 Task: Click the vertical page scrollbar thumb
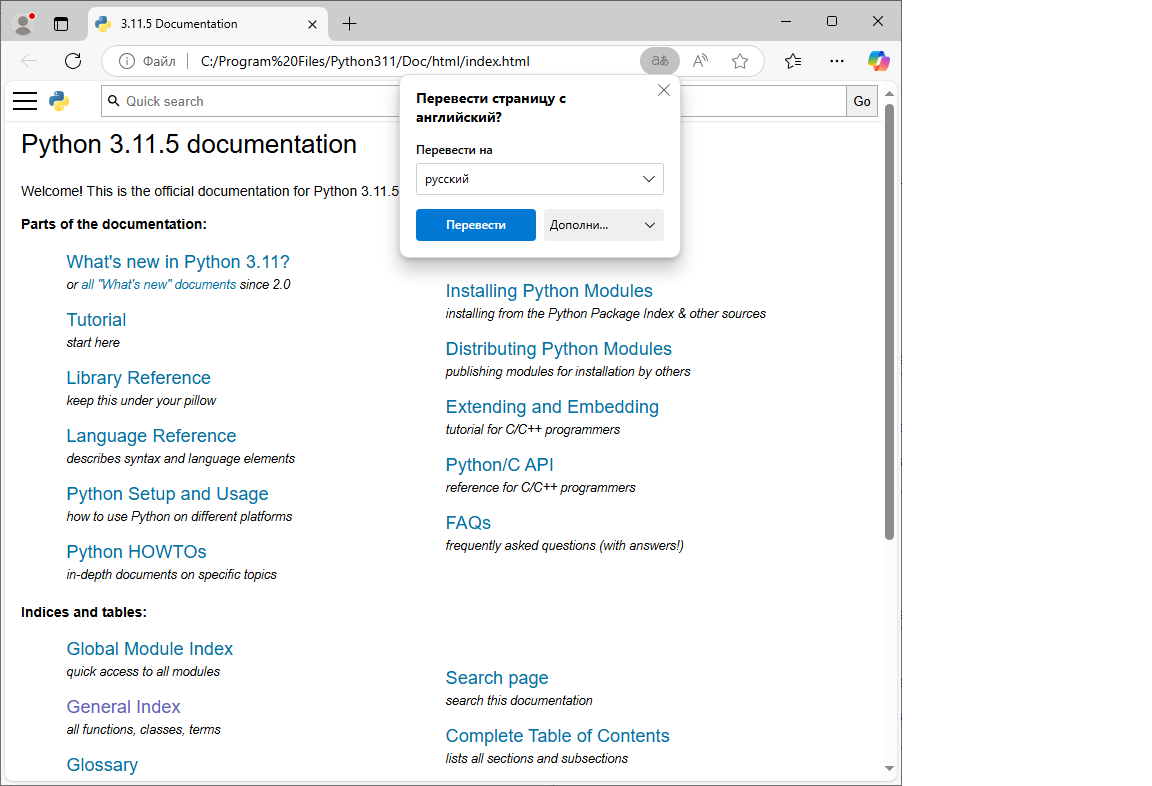pos(889,320)
